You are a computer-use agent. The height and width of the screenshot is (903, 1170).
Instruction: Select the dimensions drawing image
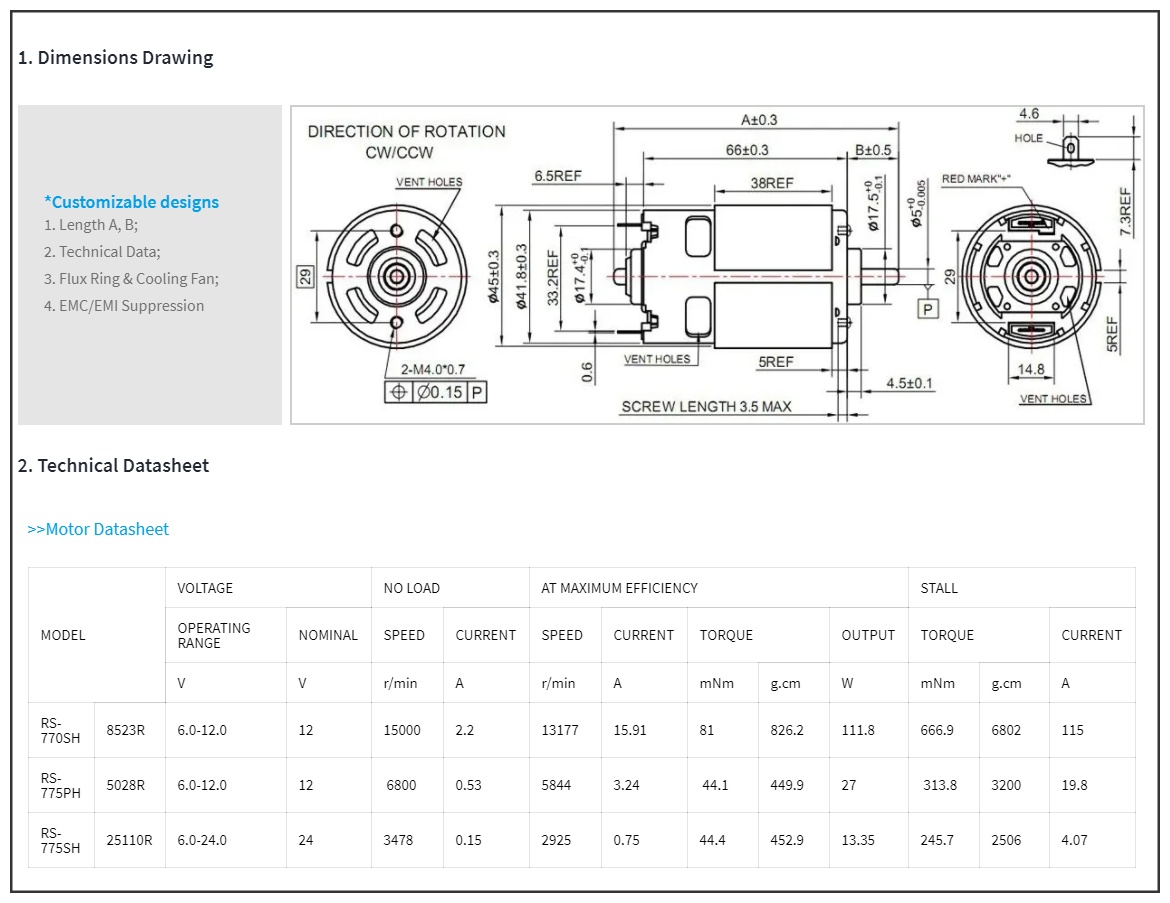[717, 265]
